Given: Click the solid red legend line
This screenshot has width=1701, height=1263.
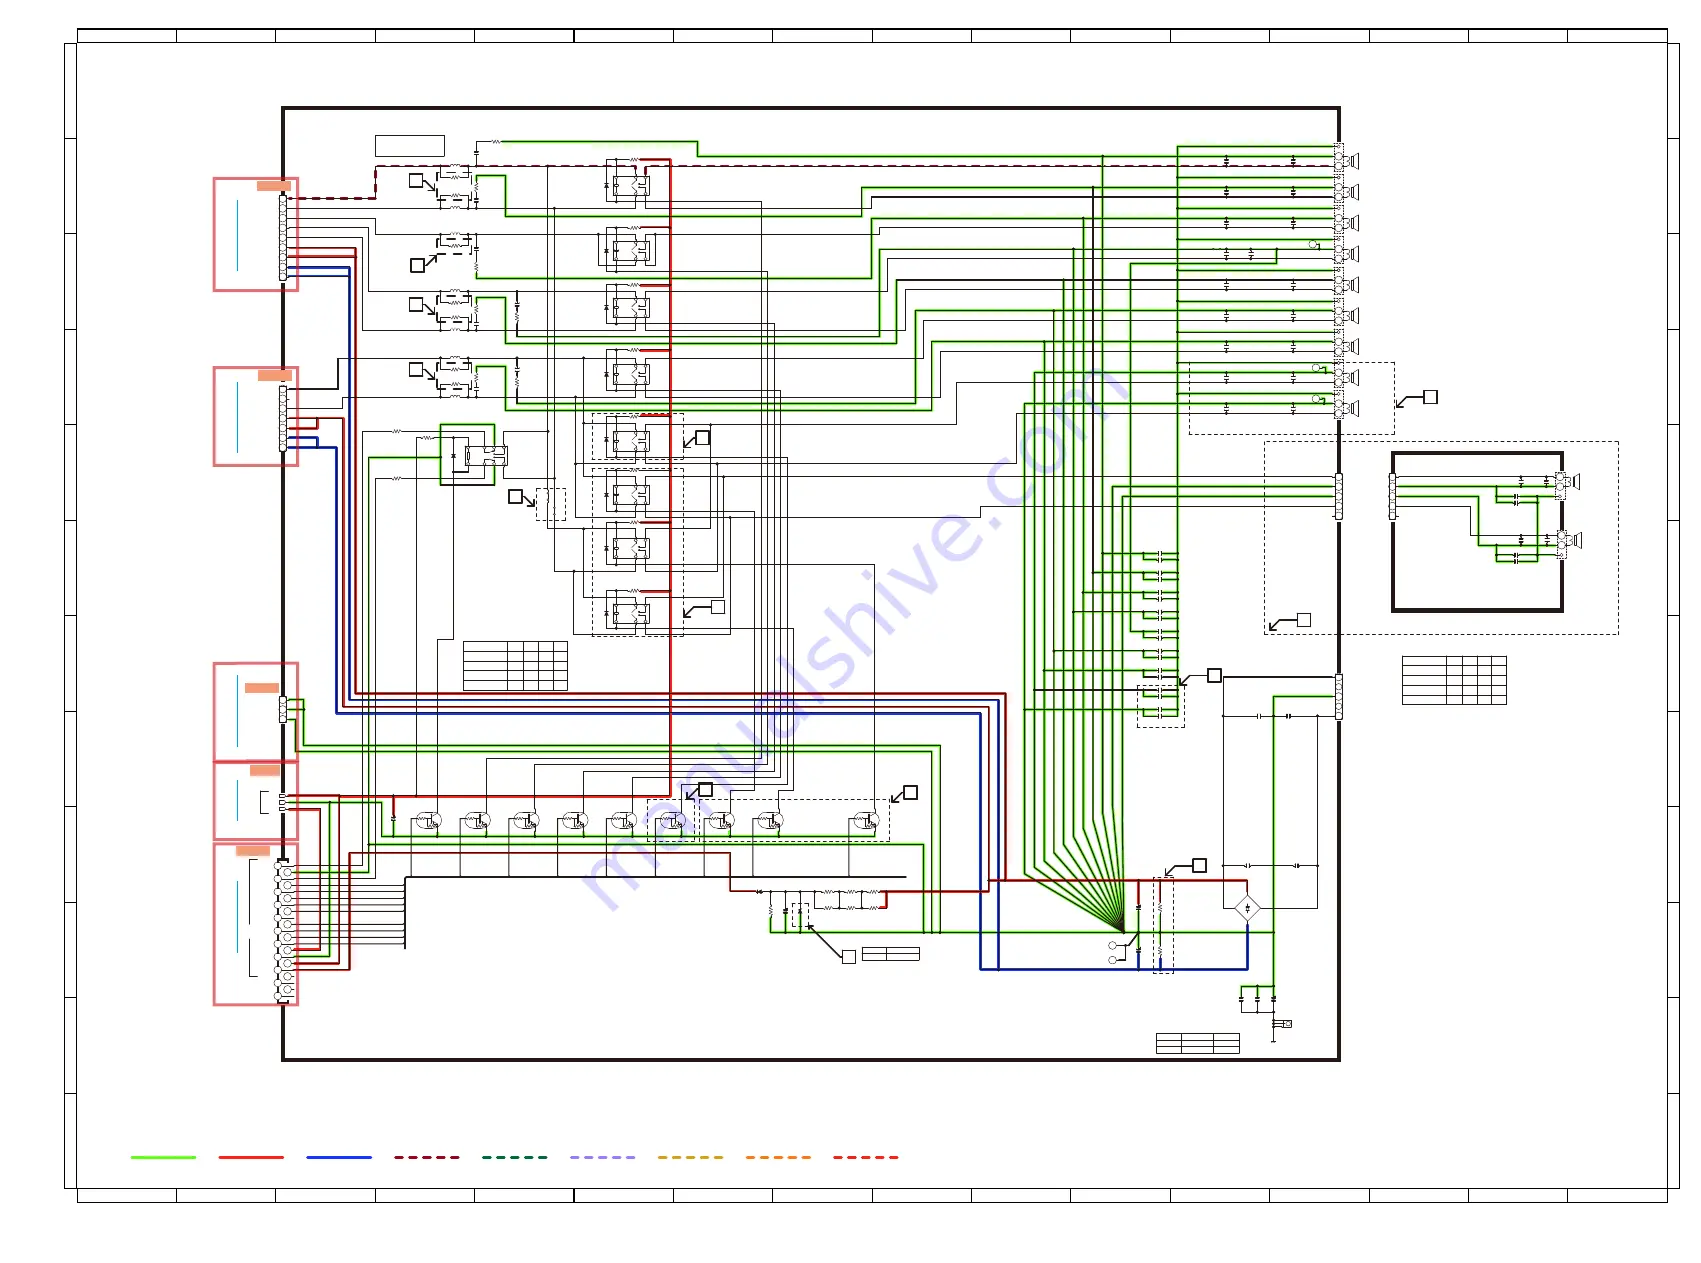Looking at the screenshot, I should click(251, 1157).
